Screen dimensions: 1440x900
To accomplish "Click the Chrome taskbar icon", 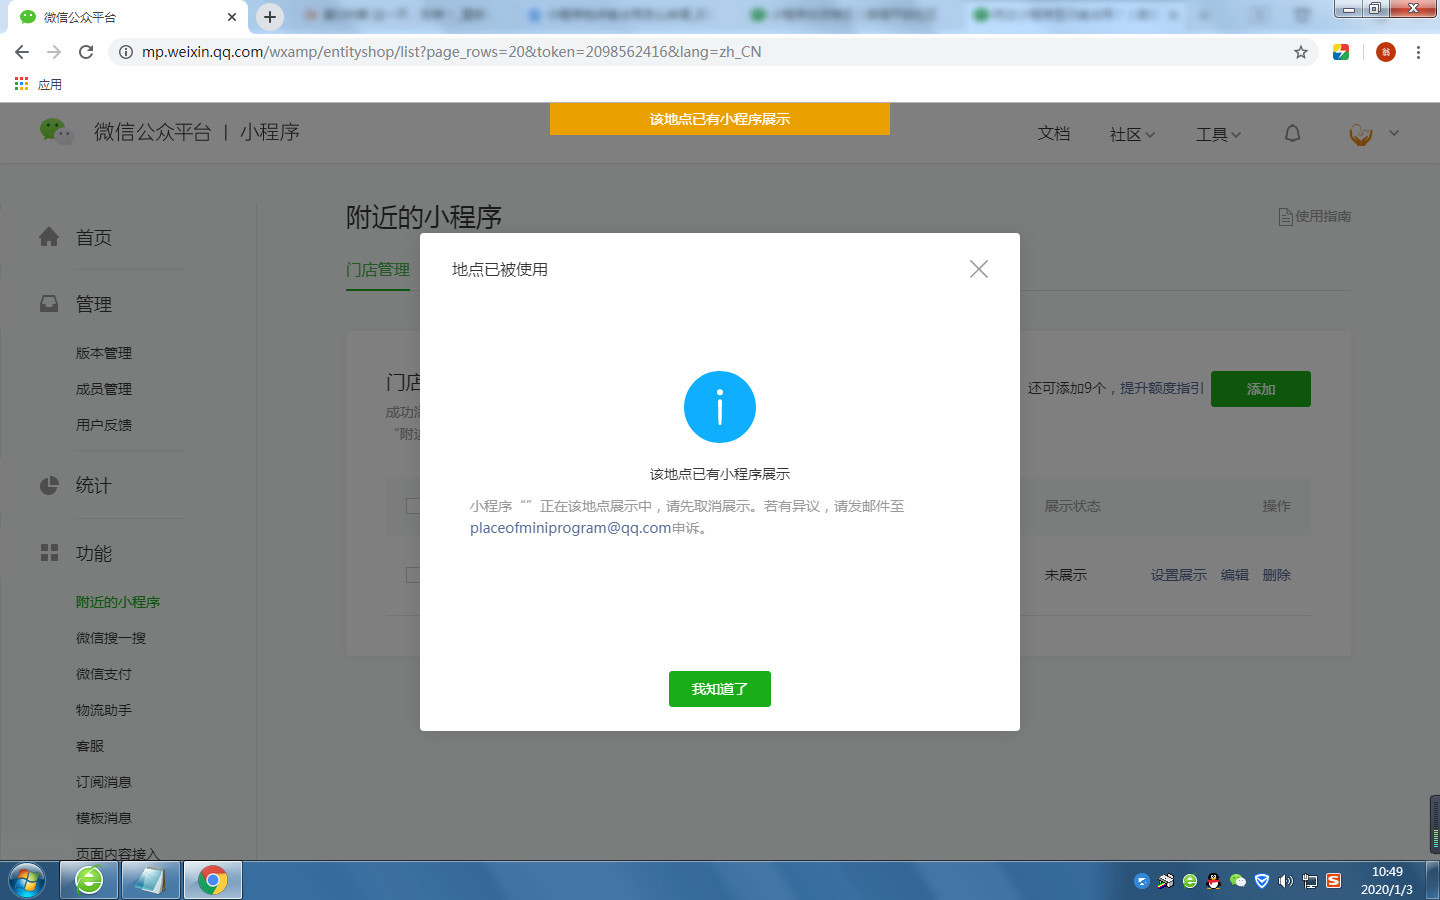I will 212,881.
